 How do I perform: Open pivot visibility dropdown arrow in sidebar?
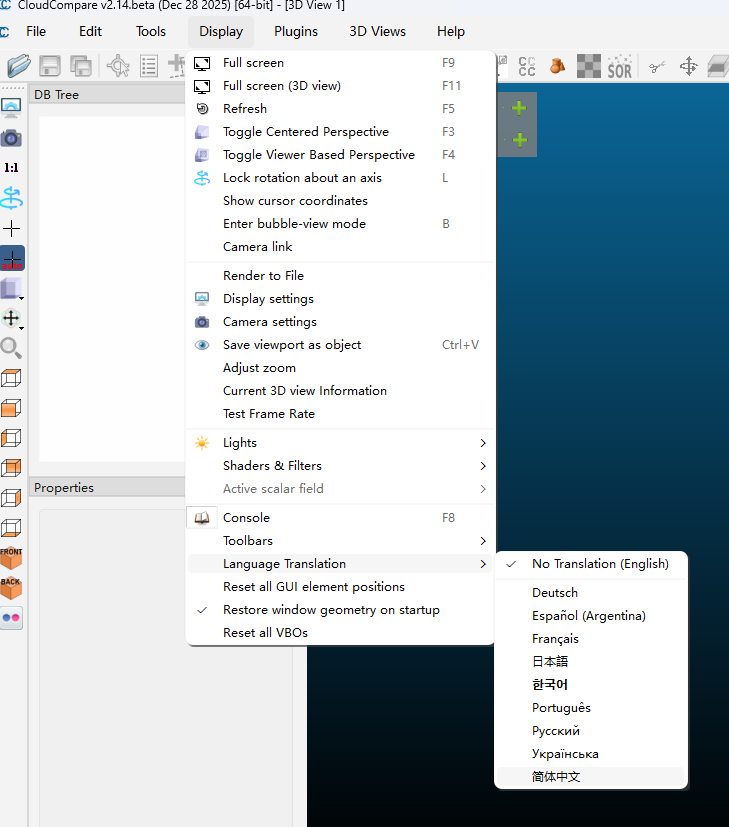pyautogui.click(x=21, y=329)
